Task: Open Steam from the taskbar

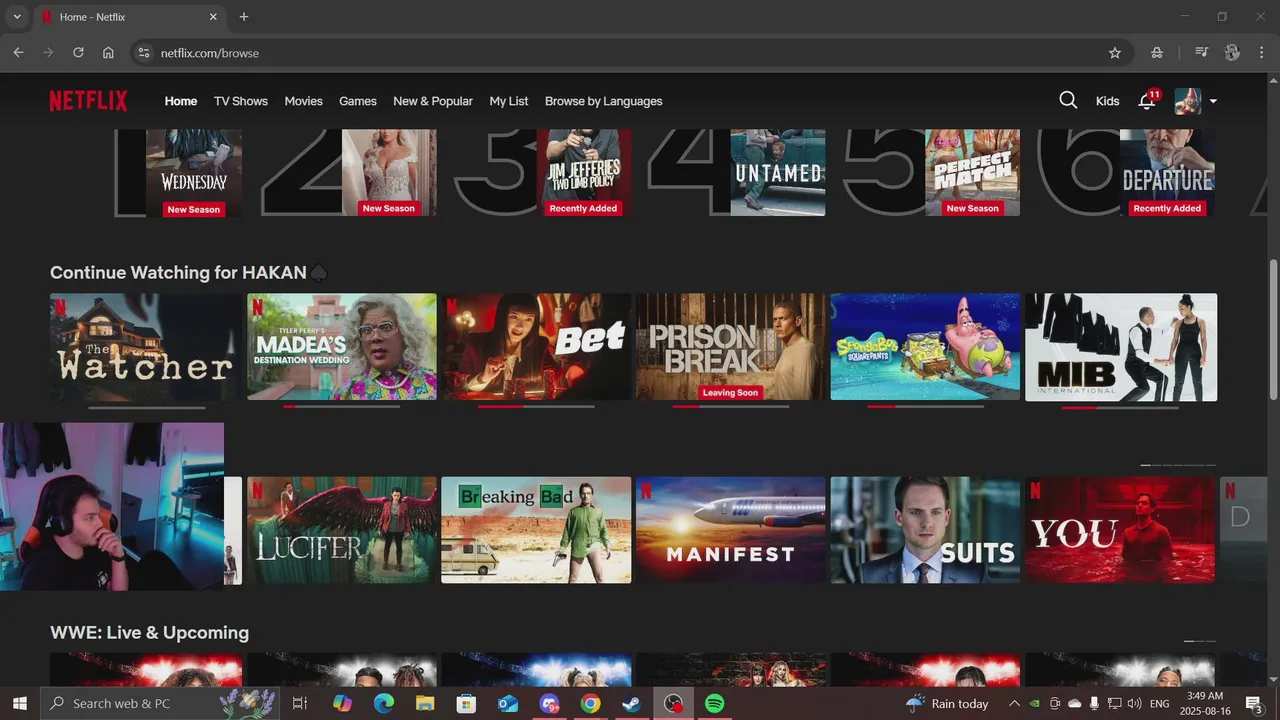Action: click(631, 703)
